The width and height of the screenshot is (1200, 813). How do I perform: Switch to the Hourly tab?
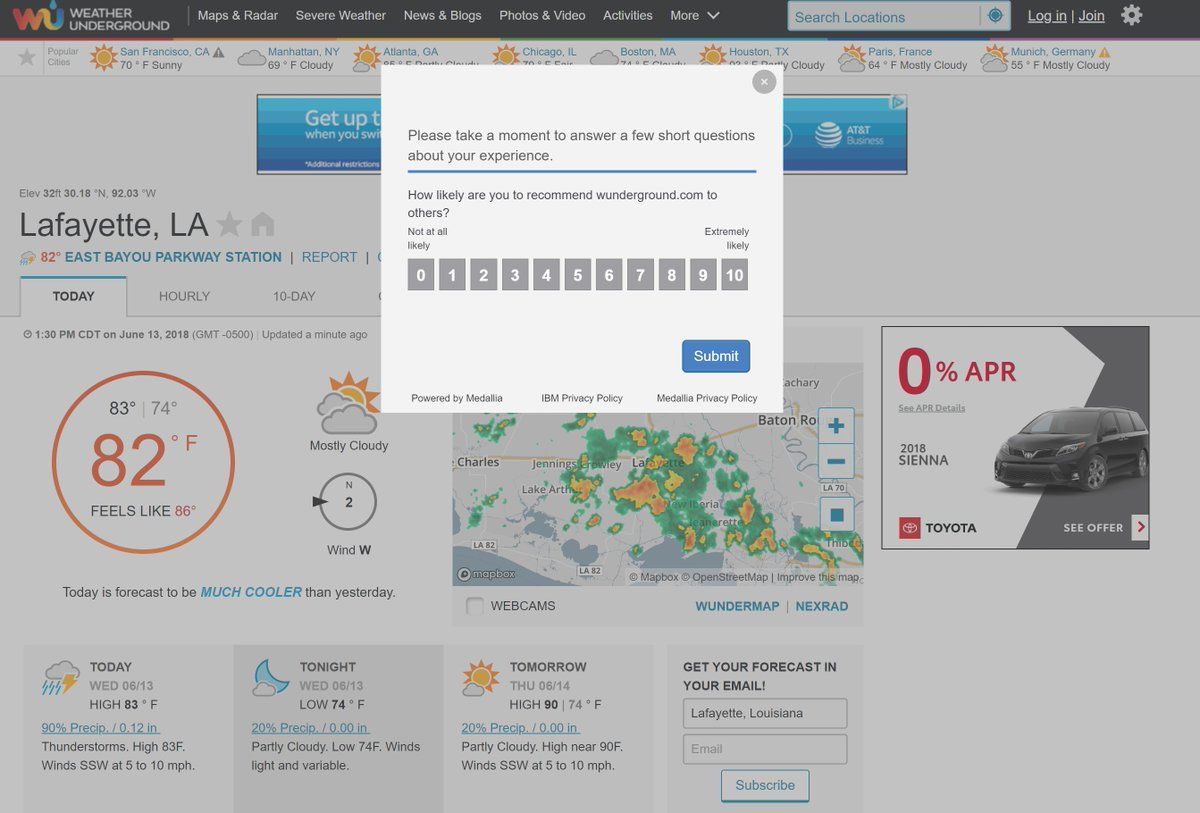(184, 296)
